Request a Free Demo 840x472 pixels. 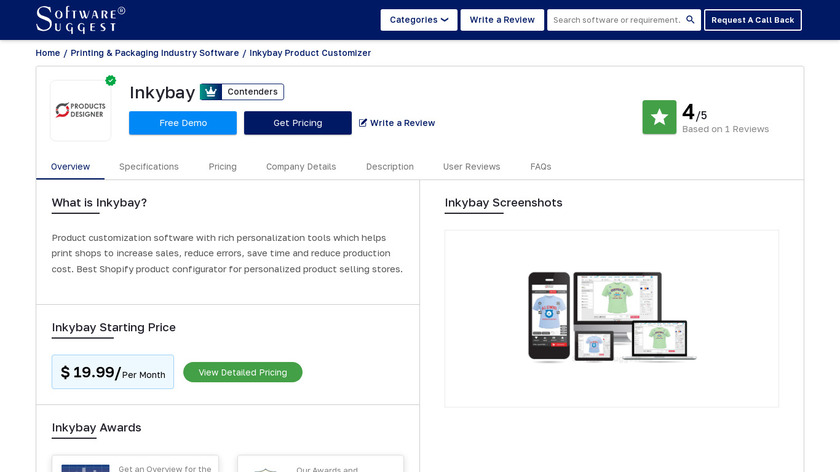click(x=183, y=123)
